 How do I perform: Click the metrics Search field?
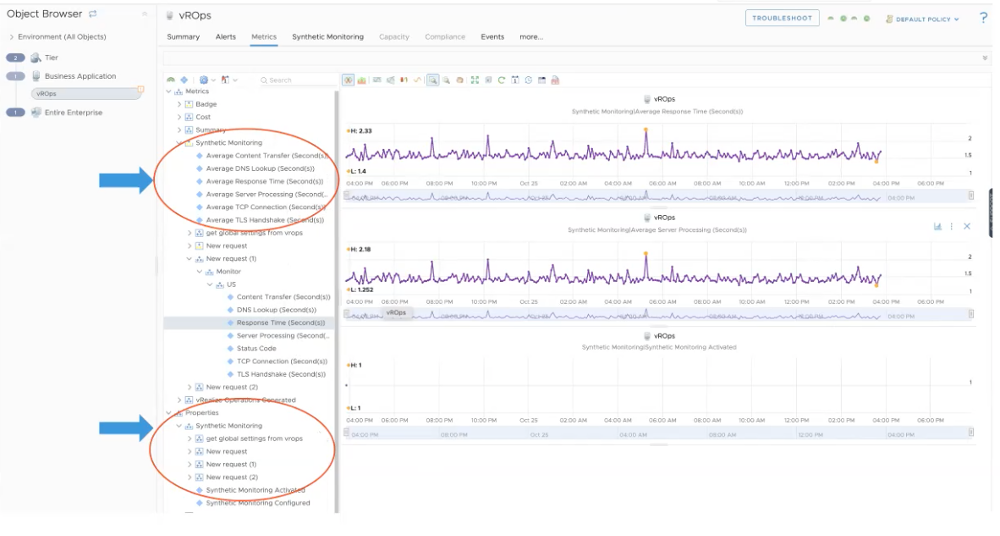pos(297,80)
